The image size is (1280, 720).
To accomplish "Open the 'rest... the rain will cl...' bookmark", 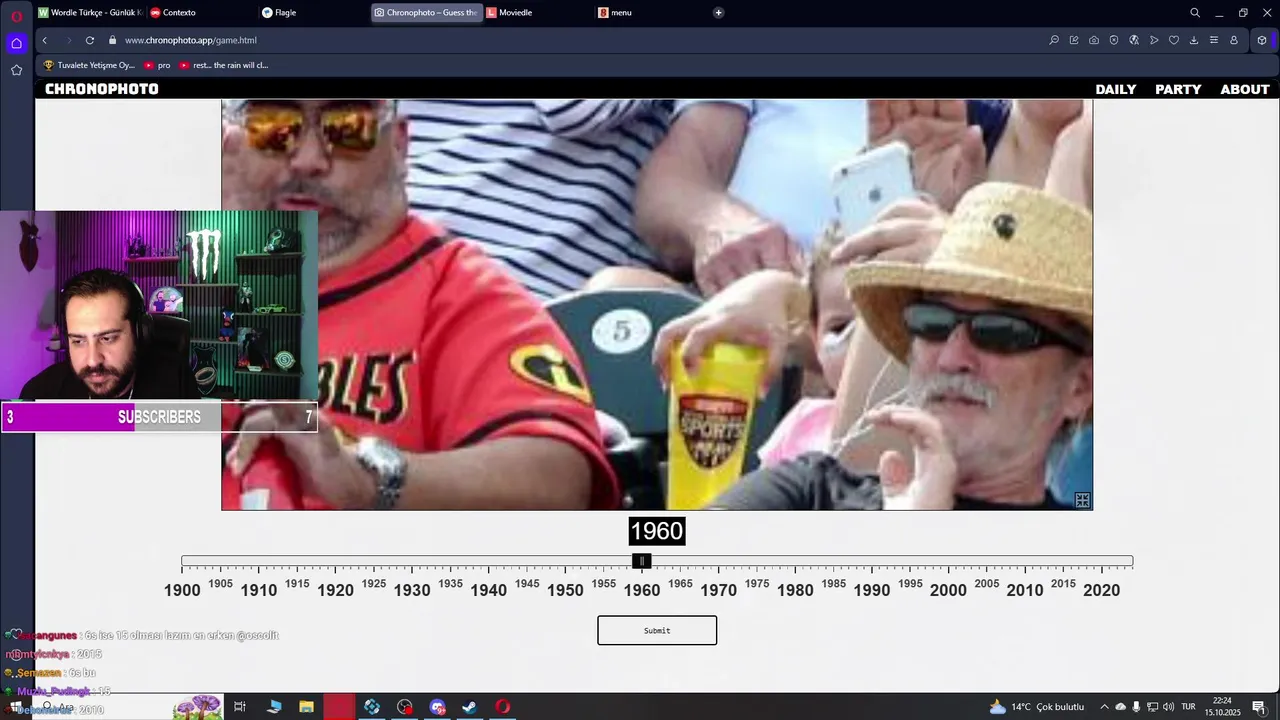I will point(224,65).
